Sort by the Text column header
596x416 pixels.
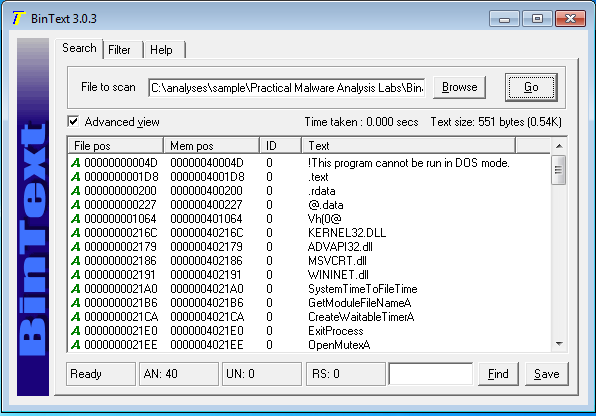409,146
